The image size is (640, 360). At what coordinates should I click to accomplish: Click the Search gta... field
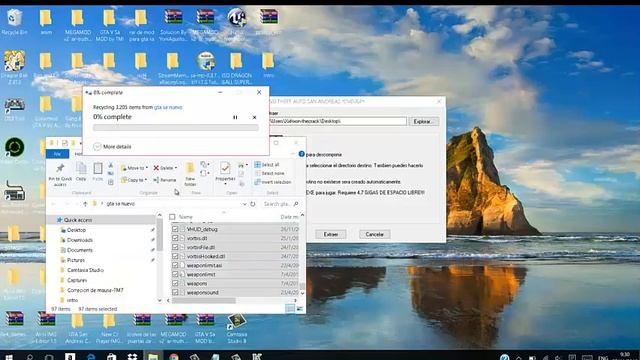(x=281, y=204)
